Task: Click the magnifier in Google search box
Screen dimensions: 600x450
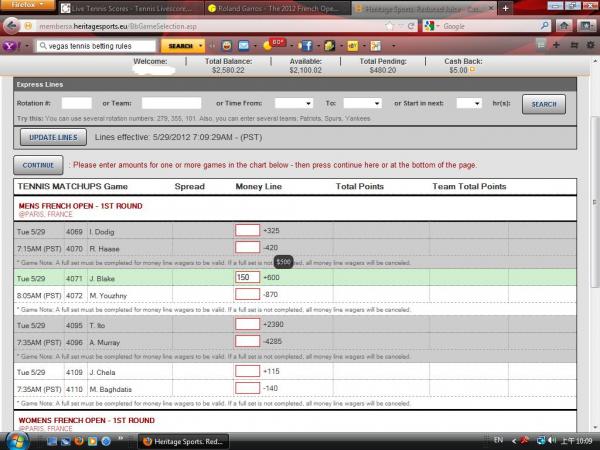Action: (x=543, y=26)
